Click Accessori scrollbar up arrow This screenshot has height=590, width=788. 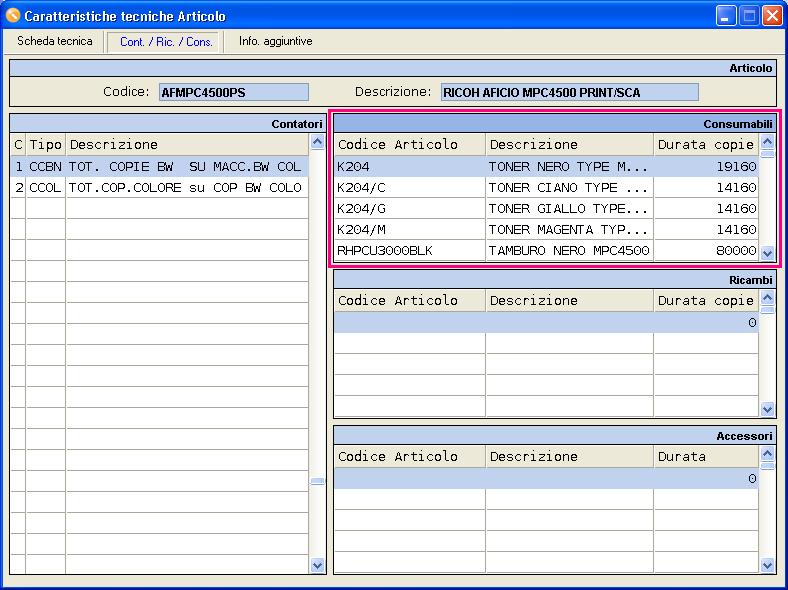tap(767, 454)
